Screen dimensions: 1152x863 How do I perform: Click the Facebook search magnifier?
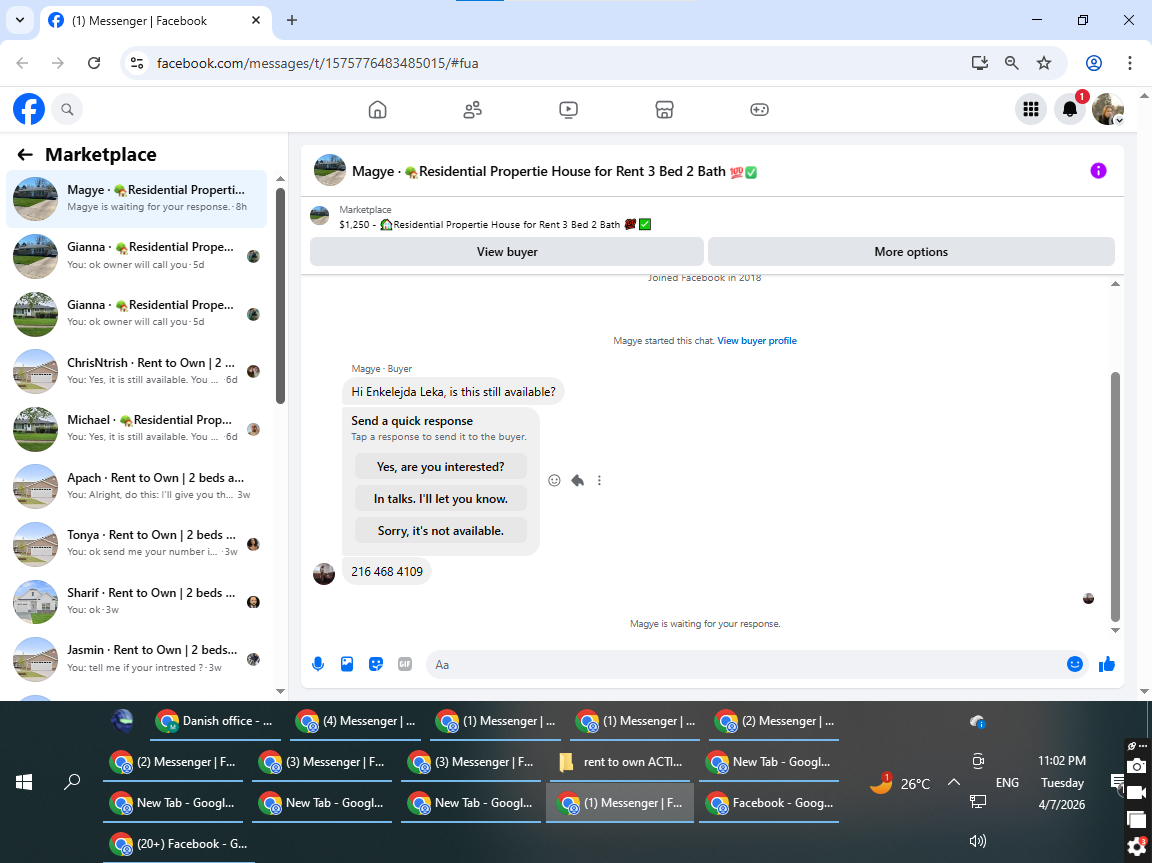[67, 109]
